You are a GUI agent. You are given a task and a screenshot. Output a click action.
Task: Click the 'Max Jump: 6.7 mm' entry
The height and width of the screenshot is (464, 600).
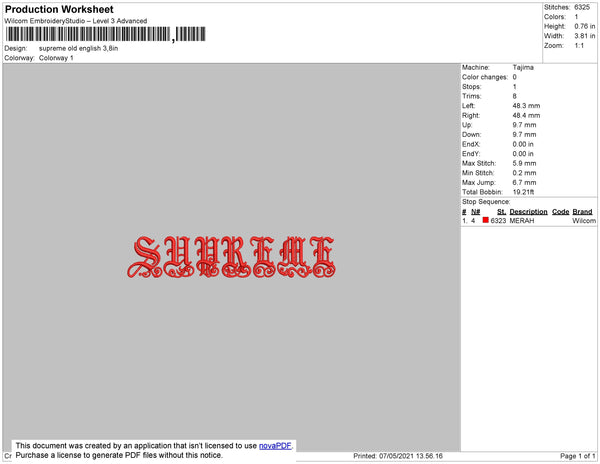(x=499, y=182)
